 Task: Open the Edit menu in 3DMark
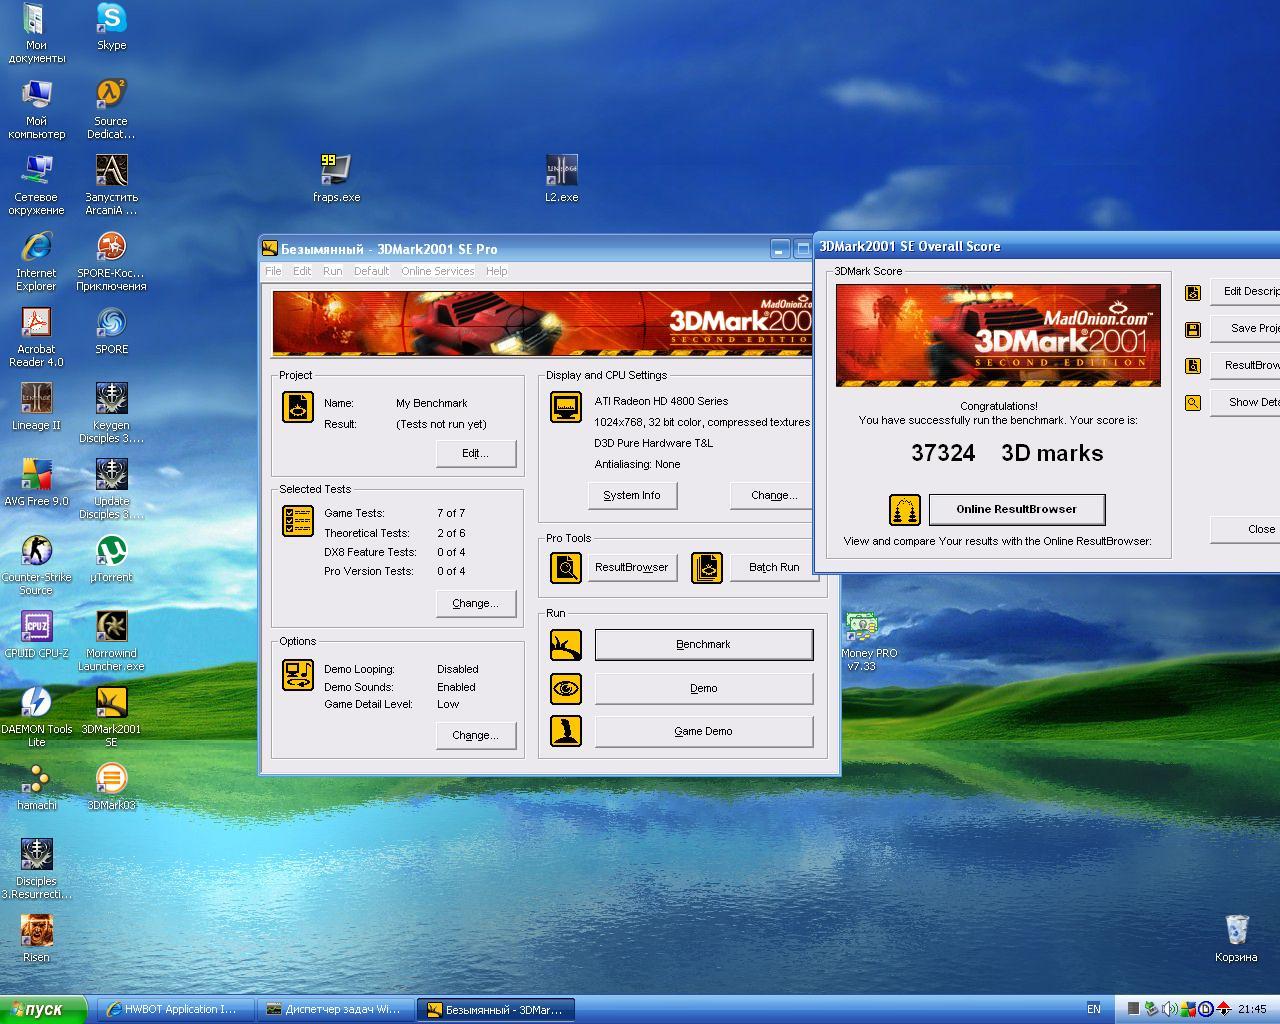click(x=302, y=271)
